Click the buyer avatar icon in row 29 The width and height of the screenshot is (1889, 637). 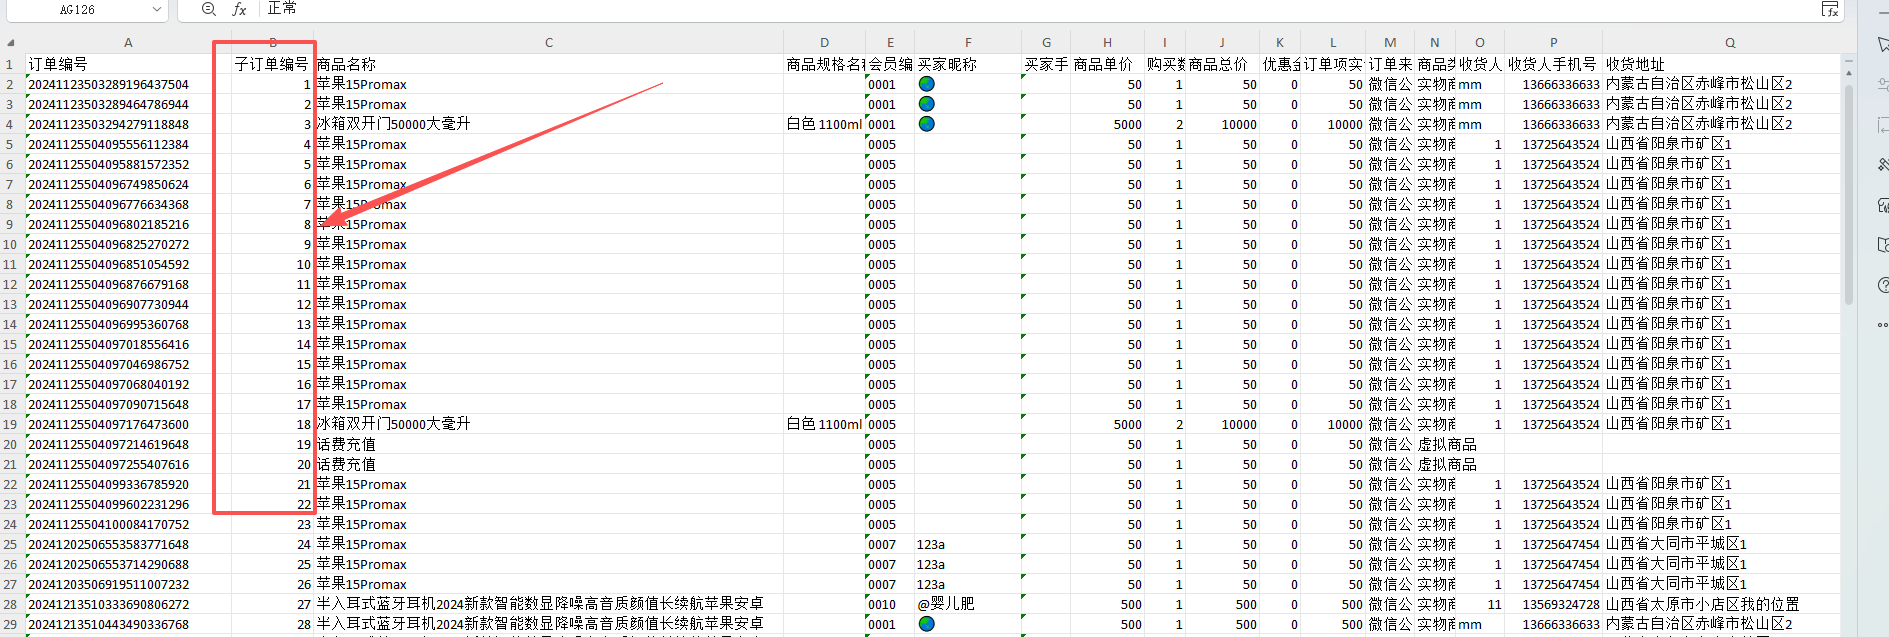point(927,624)
